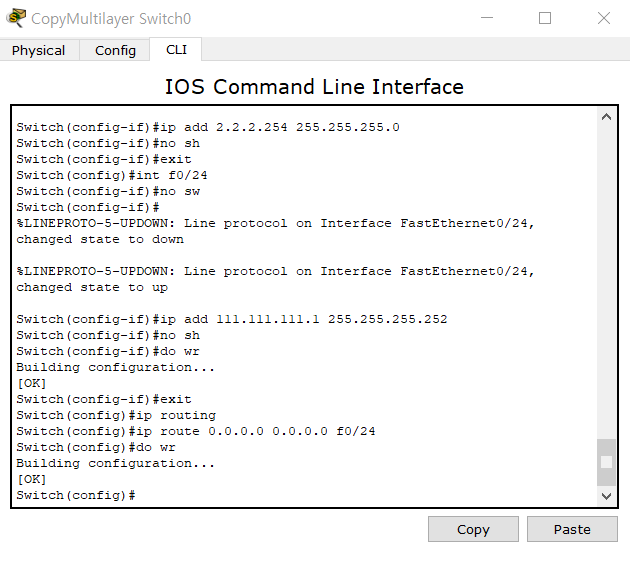
Task: Click the 'ip route 0.0.0.0 0.0.0.0 f0/24' line
Action: pyautogui.click(x=196, y=431)
